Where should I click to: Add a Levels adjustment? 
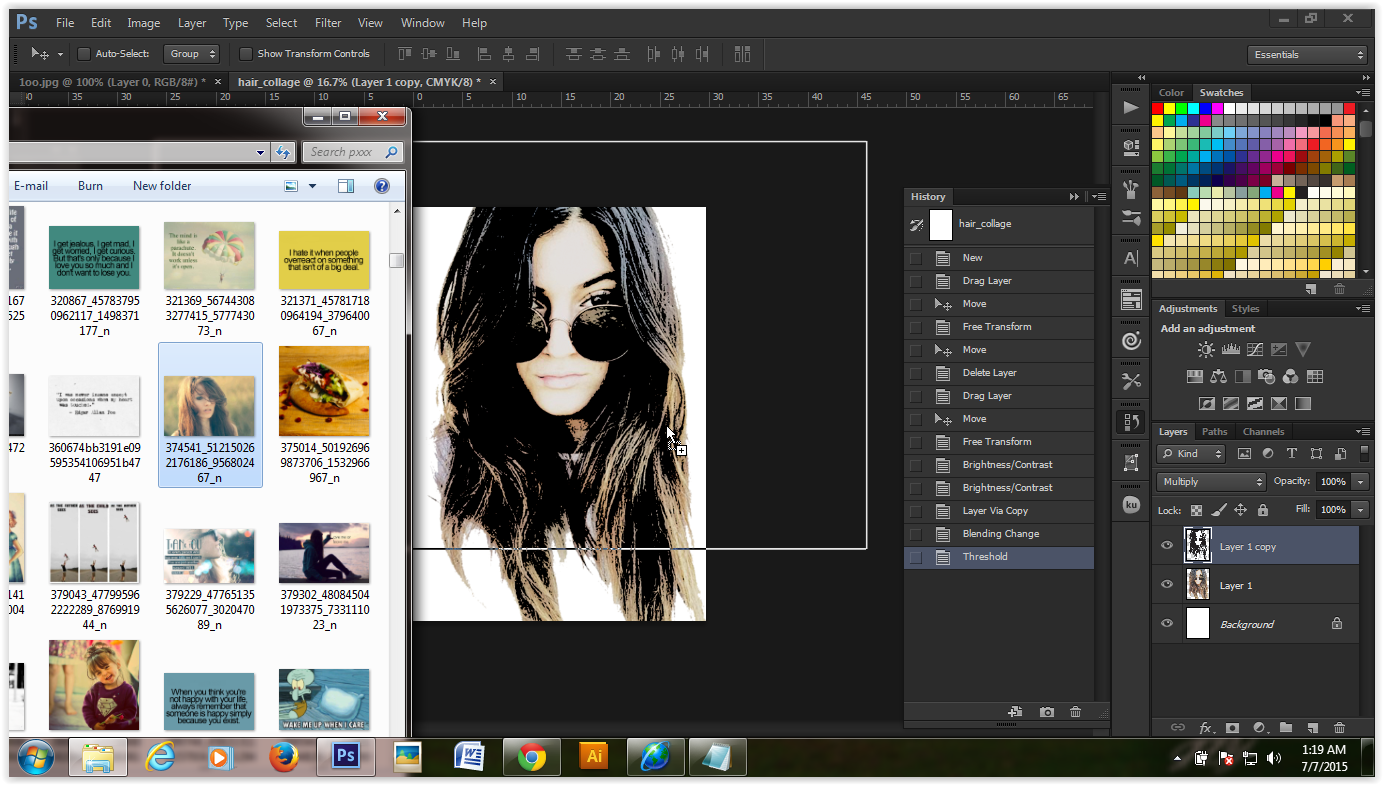click(1230, 349)
